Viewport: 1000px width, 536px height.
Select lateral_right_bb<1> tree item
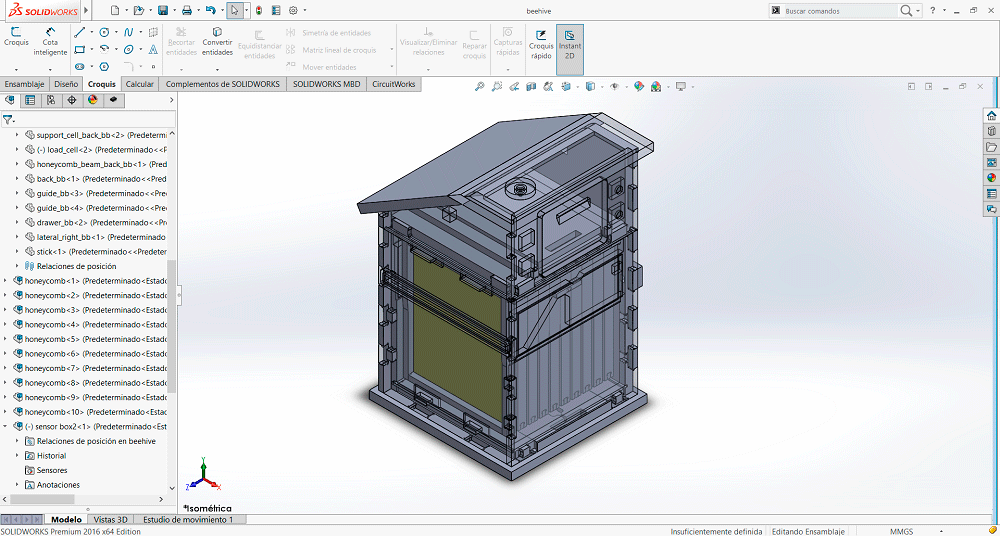[96, 237]
